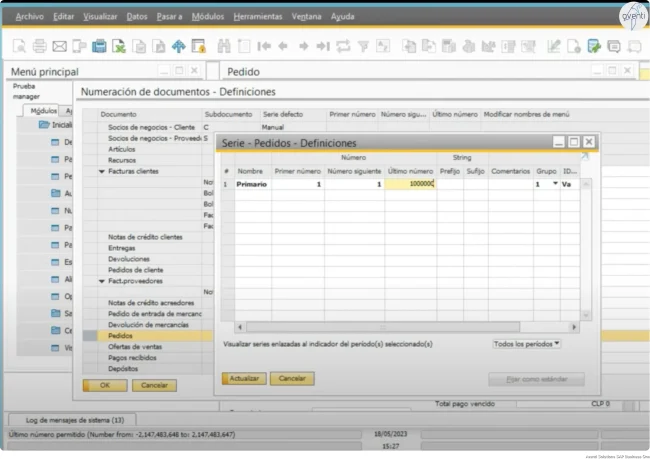Image resolution: width=650 pixels, height=459 pixels.
Task: Click the right arrow of Serie horizontal scrollbar
Action: point(574,327)
